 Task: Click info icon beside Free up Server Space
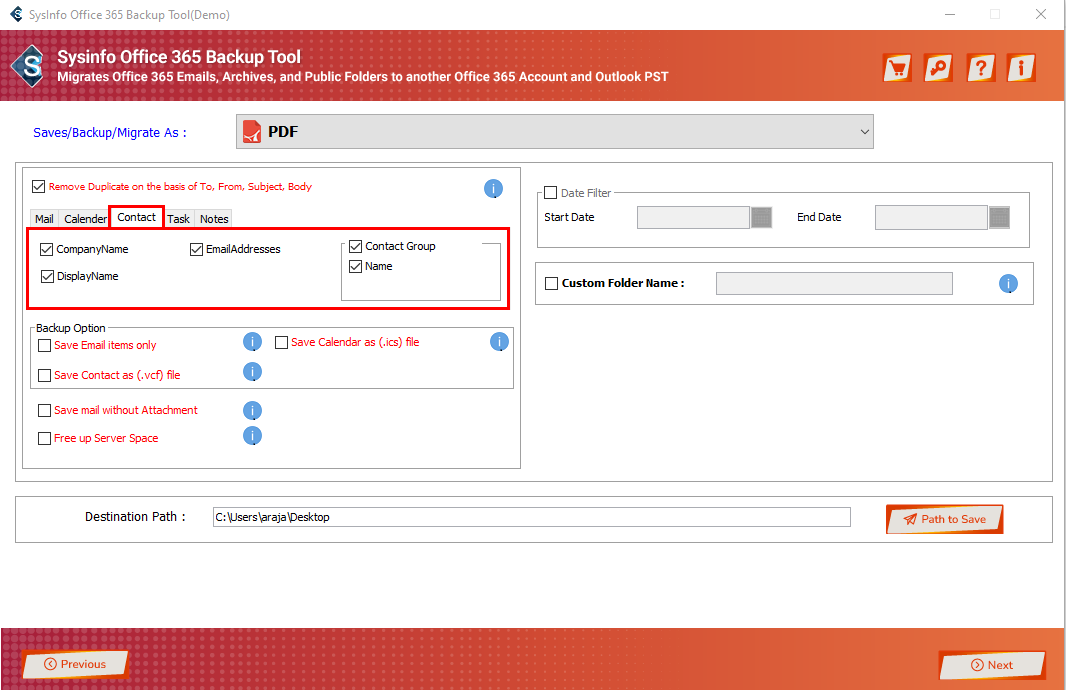[252, 436]
